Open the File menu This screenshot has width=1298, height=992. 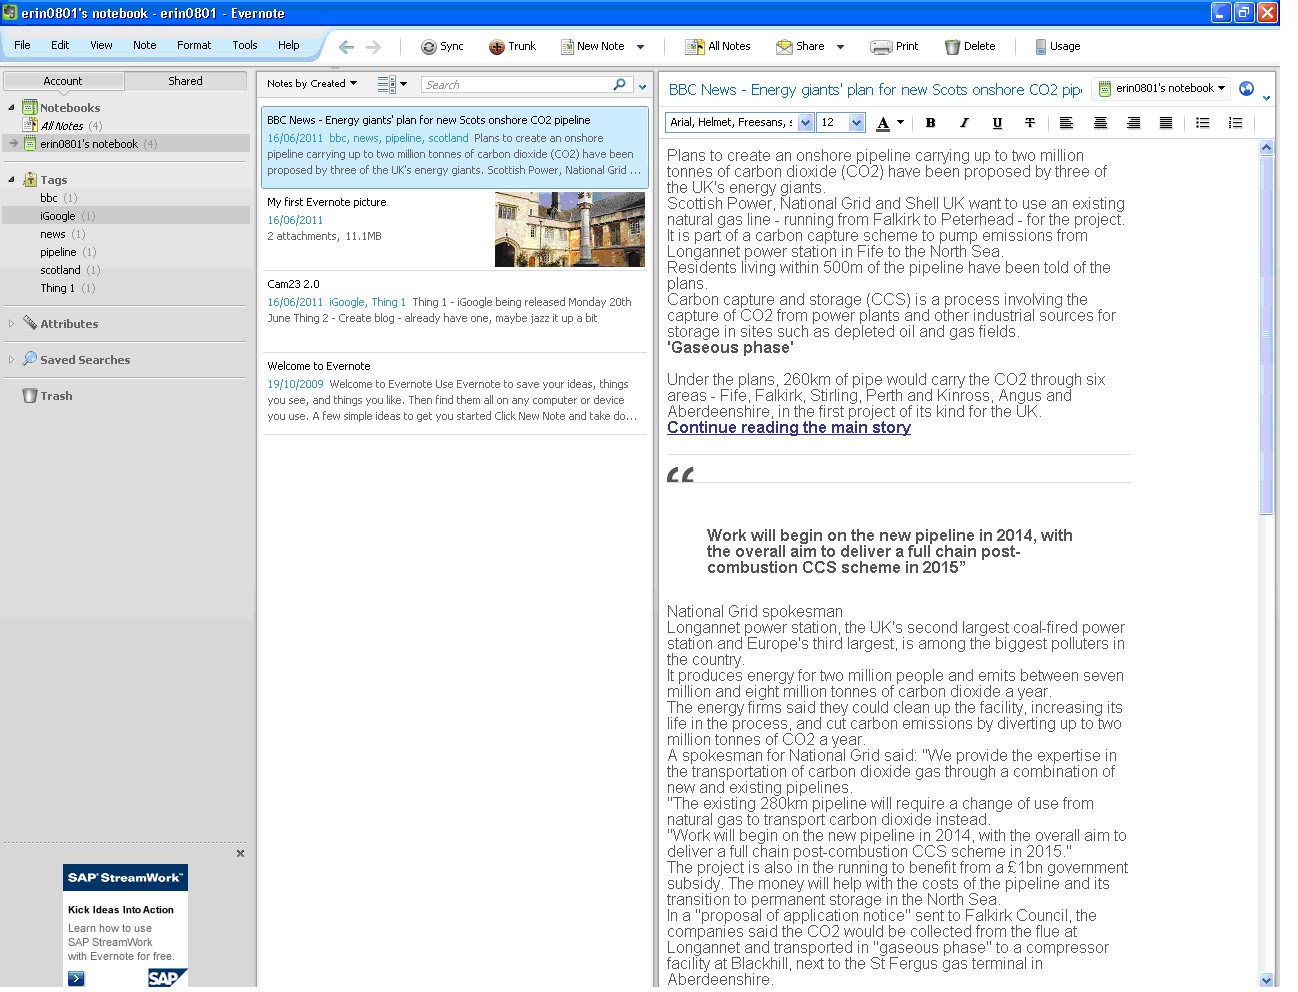click(x=22, y=45)
